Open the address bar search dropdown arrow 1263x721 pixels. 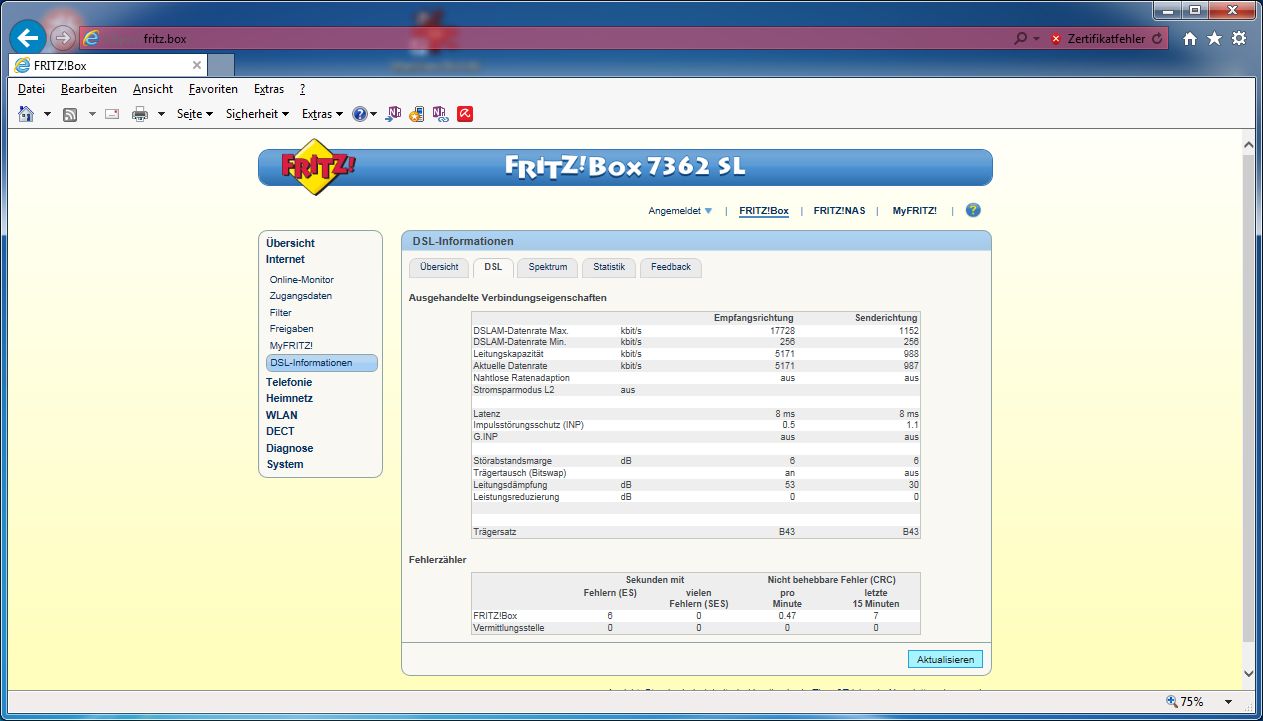(x=1036, y=39)
